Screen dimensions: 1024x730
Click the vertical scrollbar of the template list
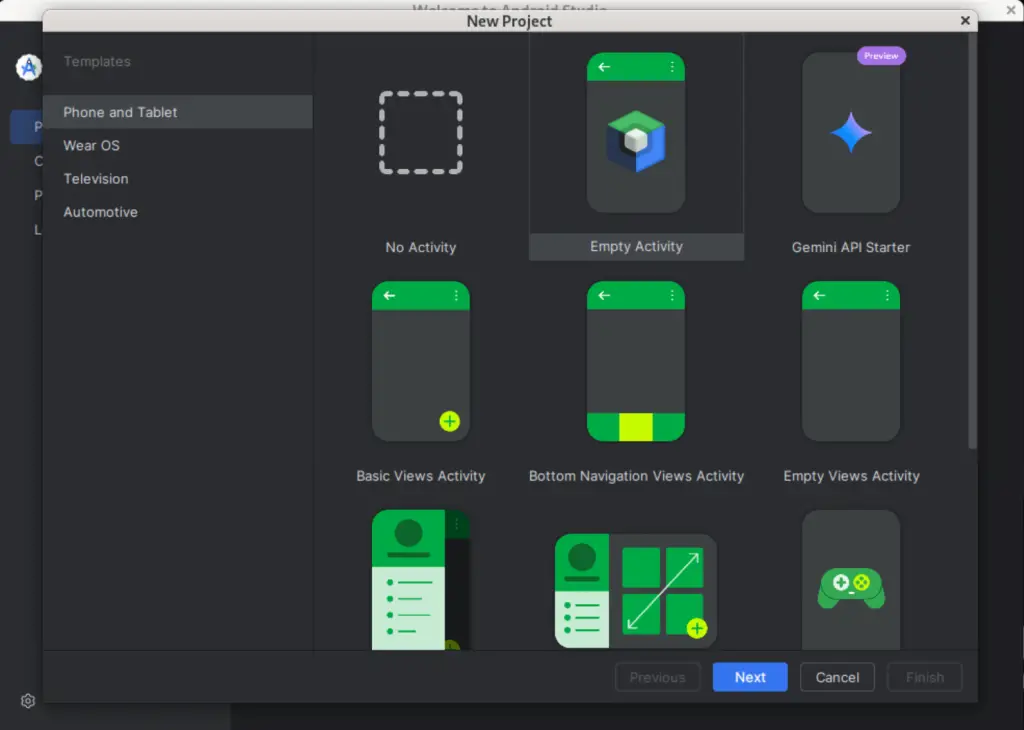tap(971, 240)
